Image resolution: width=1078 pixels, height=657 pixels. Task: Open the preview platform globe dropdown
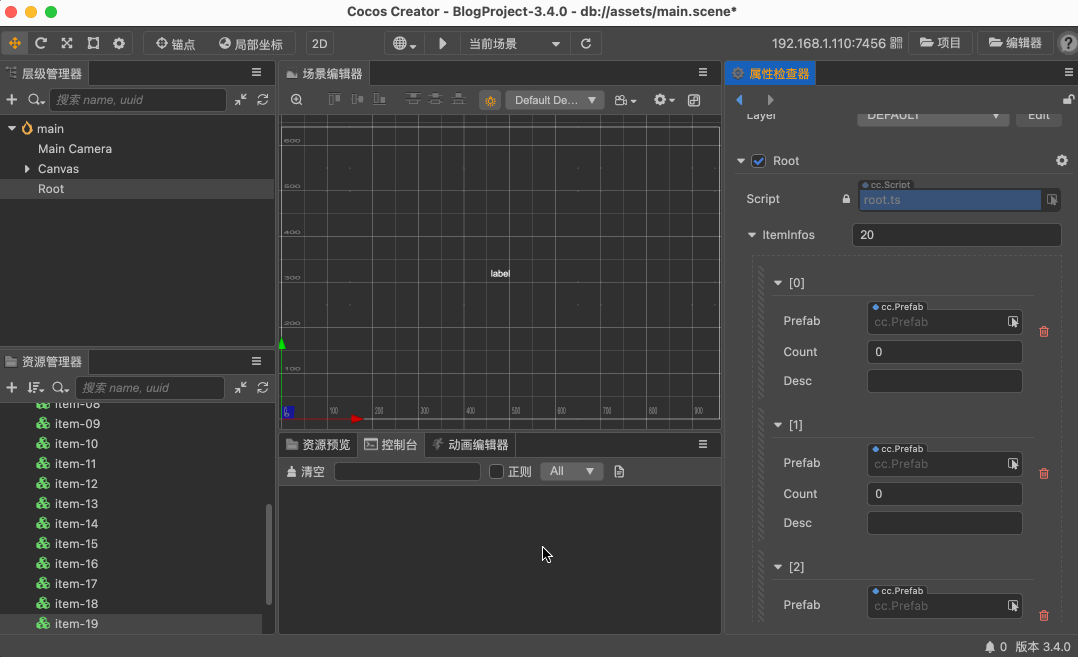point(404,43)
